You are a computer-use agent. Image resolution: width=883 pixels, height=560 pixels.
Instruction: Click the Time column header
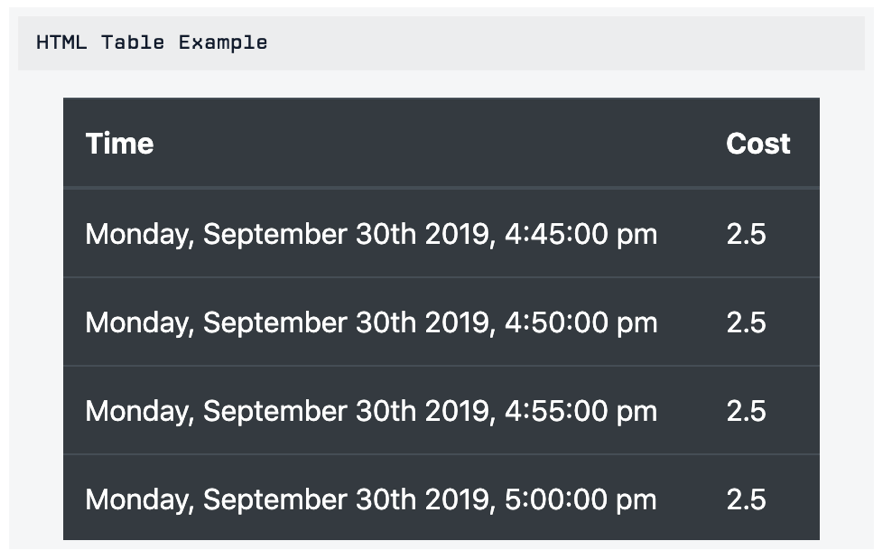119,144
